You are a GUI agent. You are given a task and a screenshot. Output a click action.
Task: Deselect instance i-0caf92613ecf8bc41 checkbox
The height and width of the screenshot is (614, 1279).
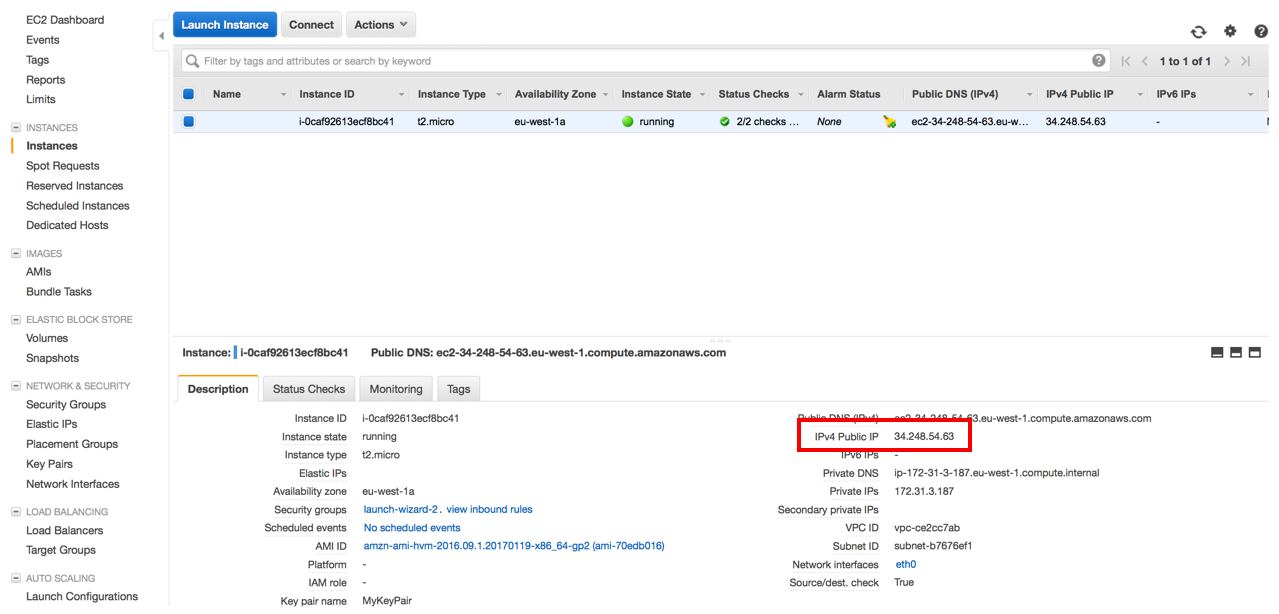pos(188,122)
